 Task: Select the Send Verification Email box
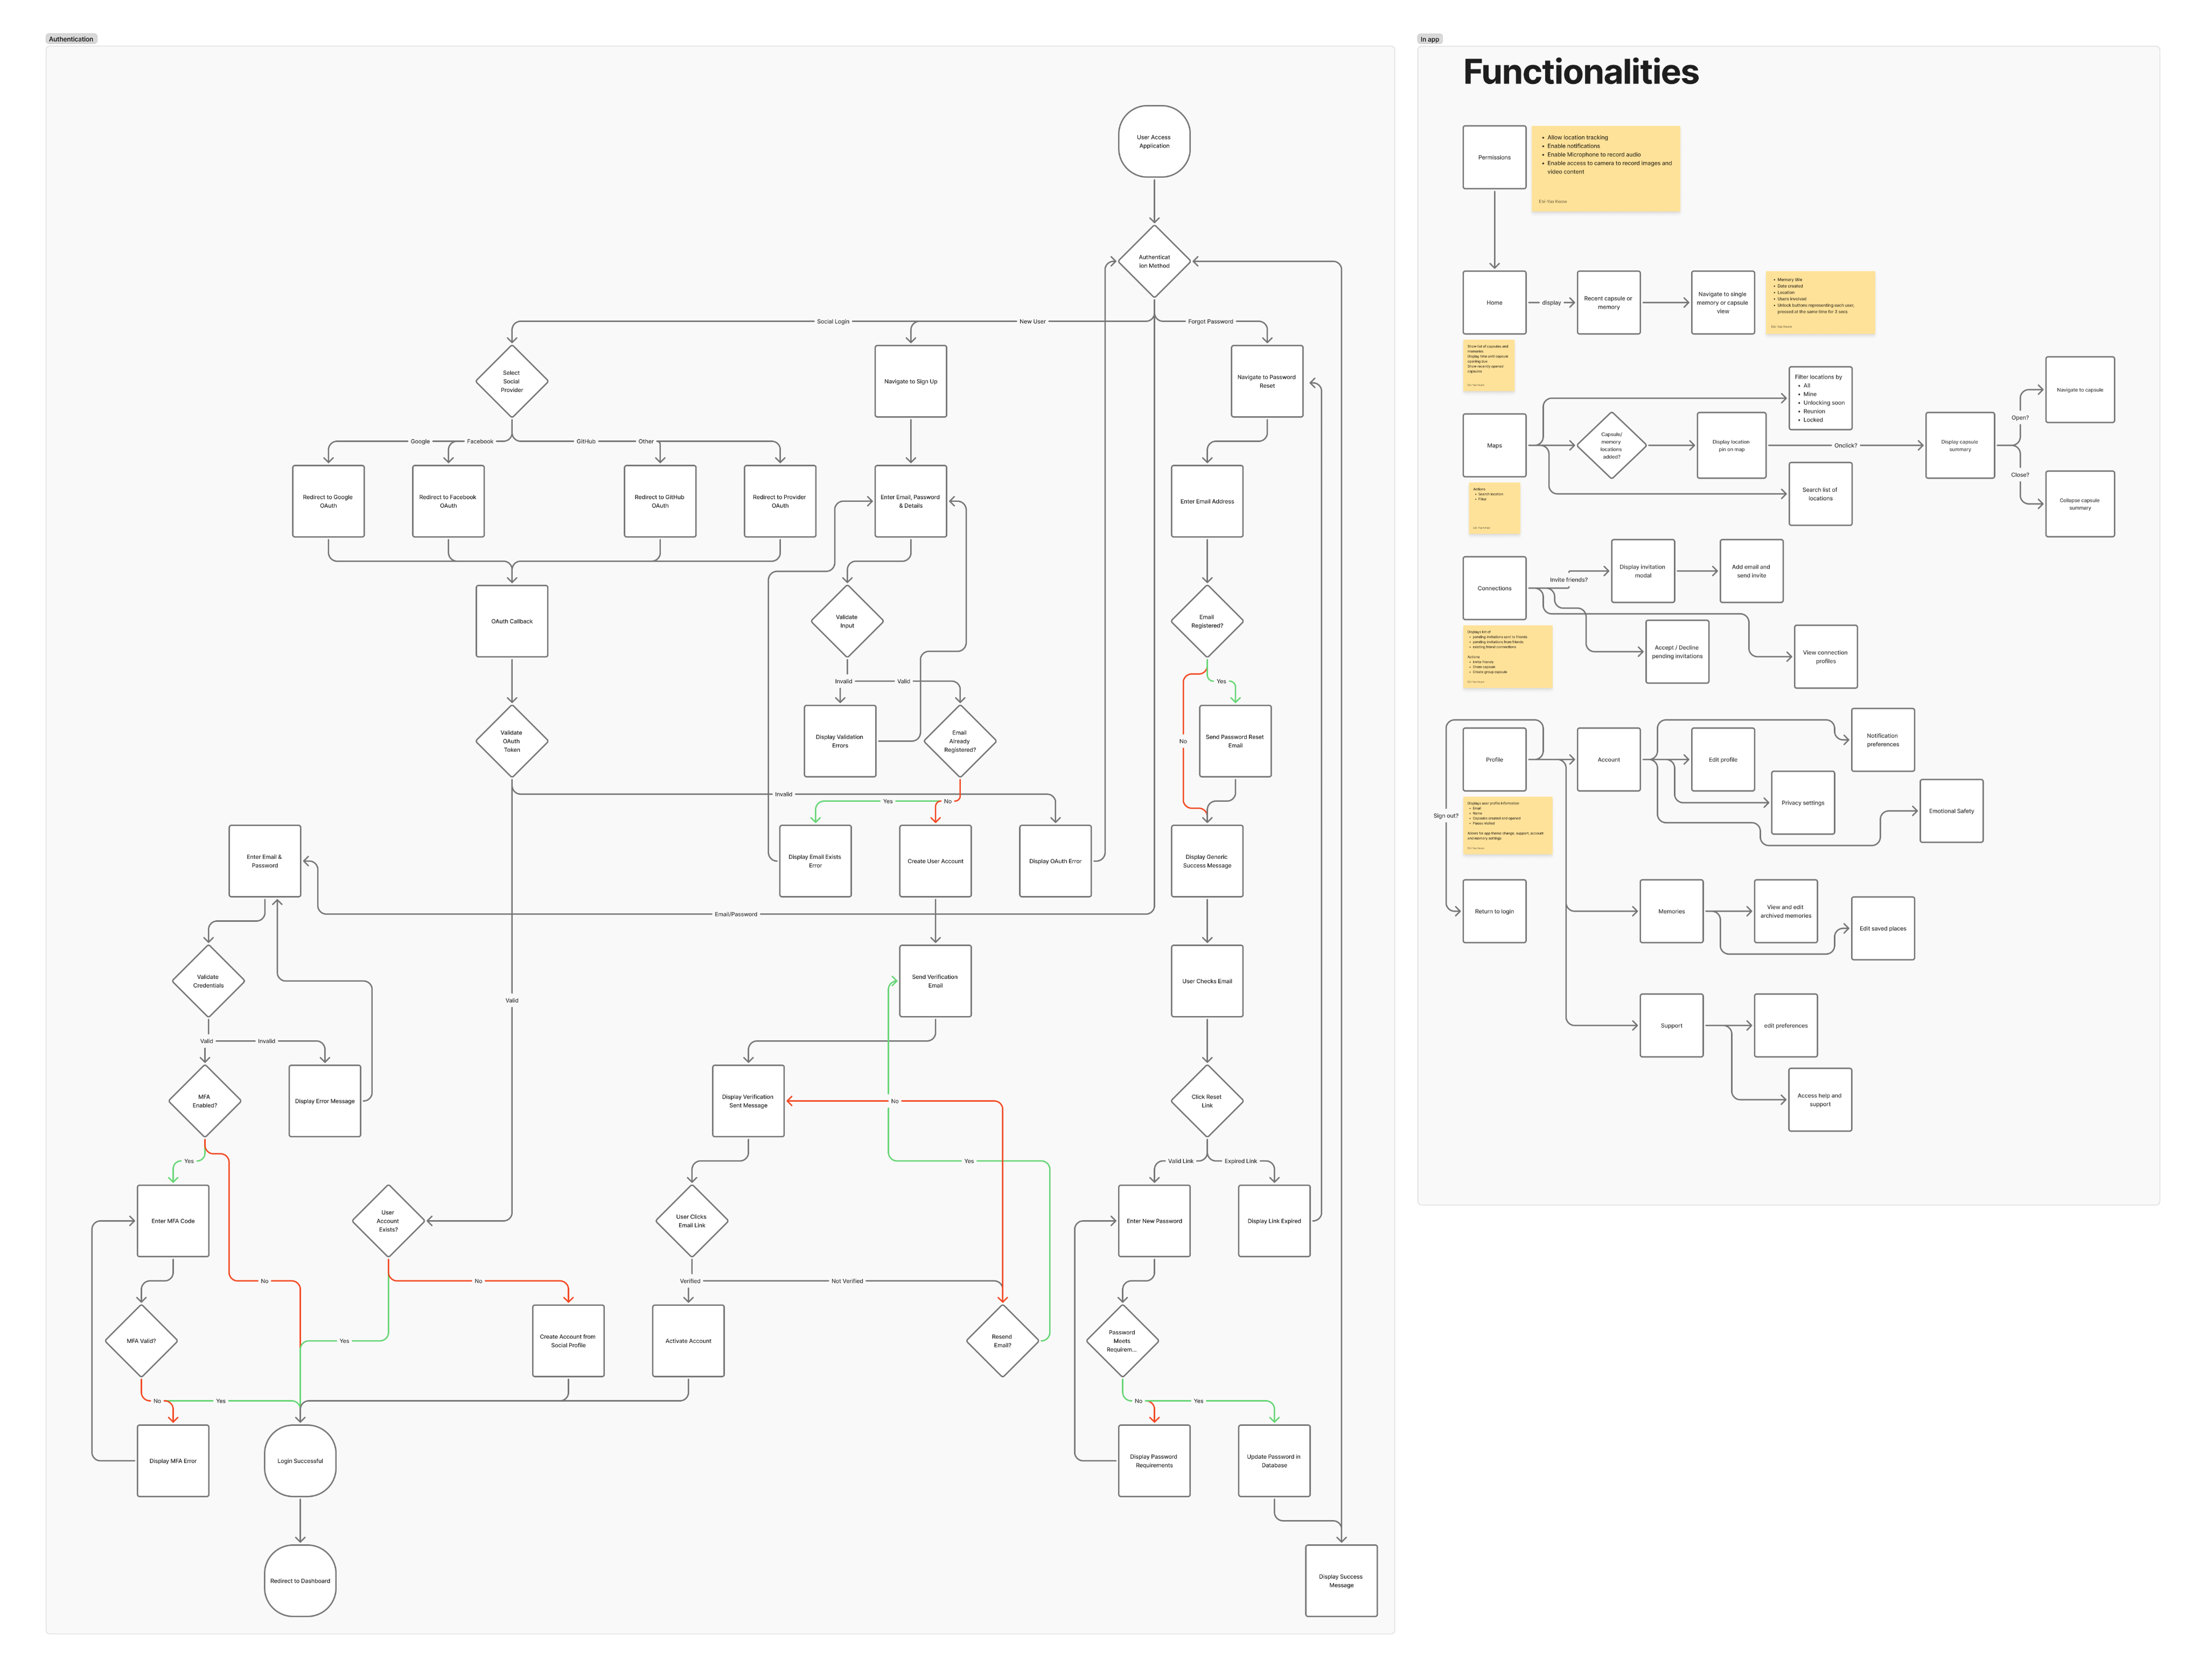[935, 981]
